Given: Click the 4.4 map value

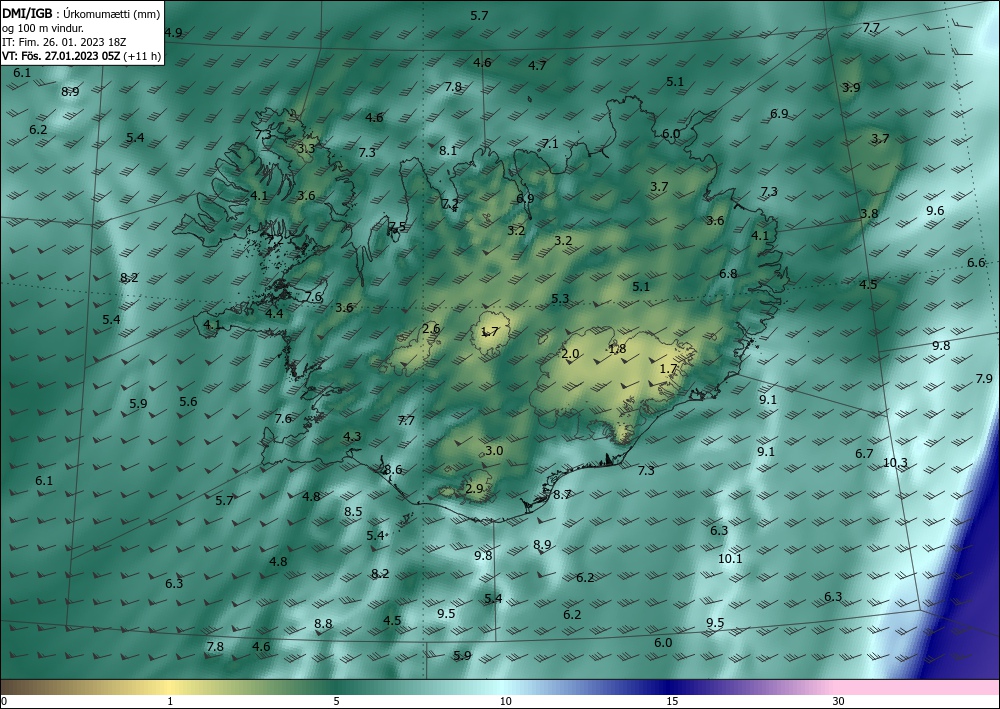Looking at the screenshot, I should [x=274, y=313].
